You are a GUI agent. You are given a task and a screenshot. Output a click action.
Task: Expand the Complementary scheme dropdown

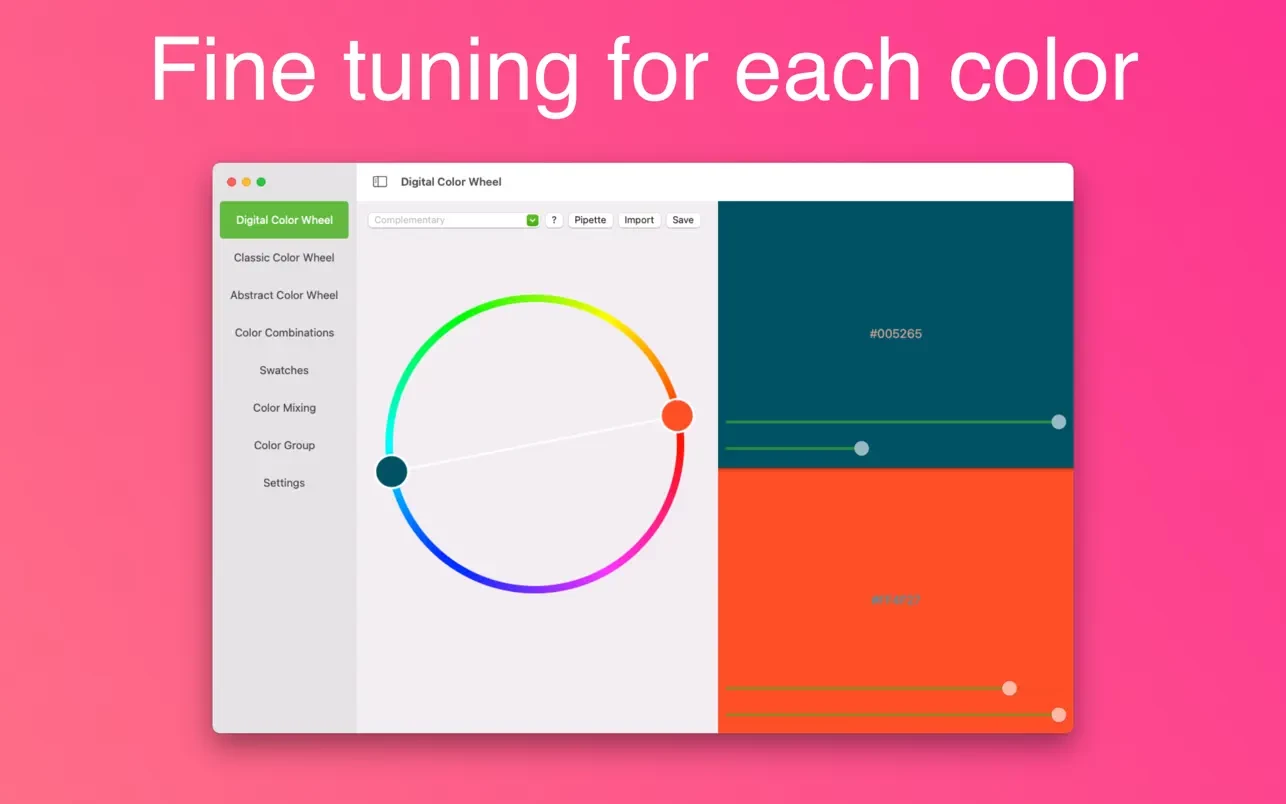531,219
